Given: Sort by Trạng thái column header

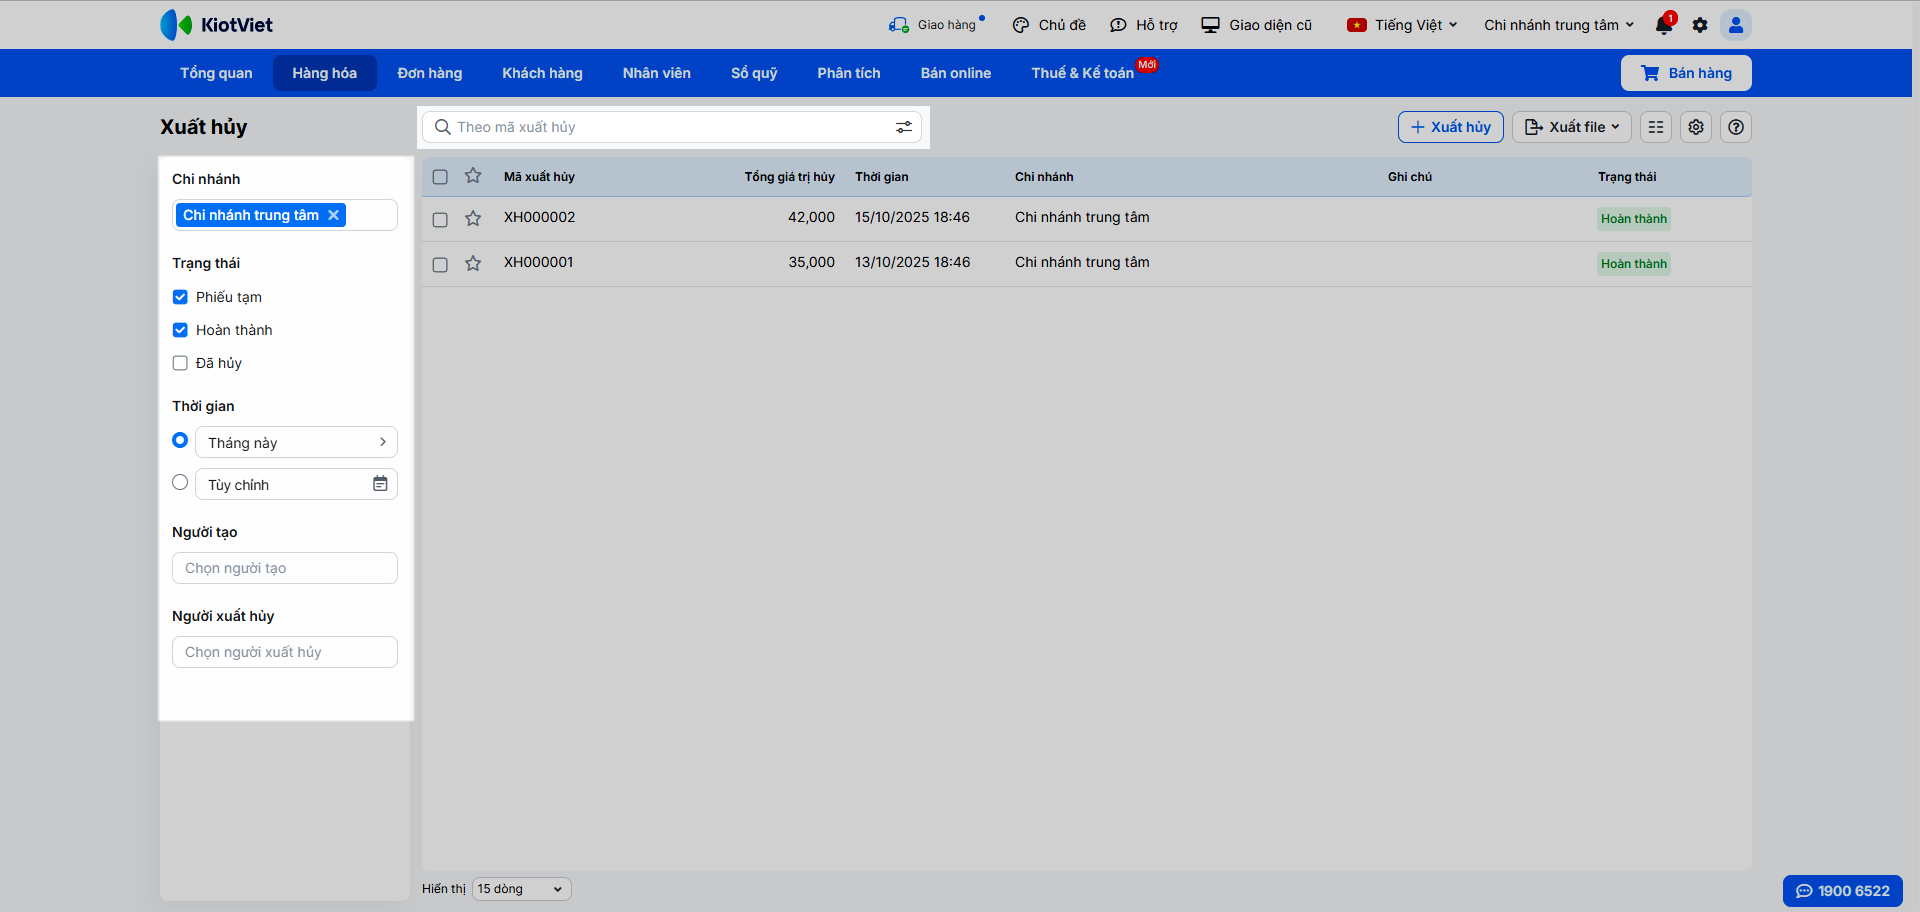Looking at the screenshot, I should pyautogui.click(x=1627, y=177).
